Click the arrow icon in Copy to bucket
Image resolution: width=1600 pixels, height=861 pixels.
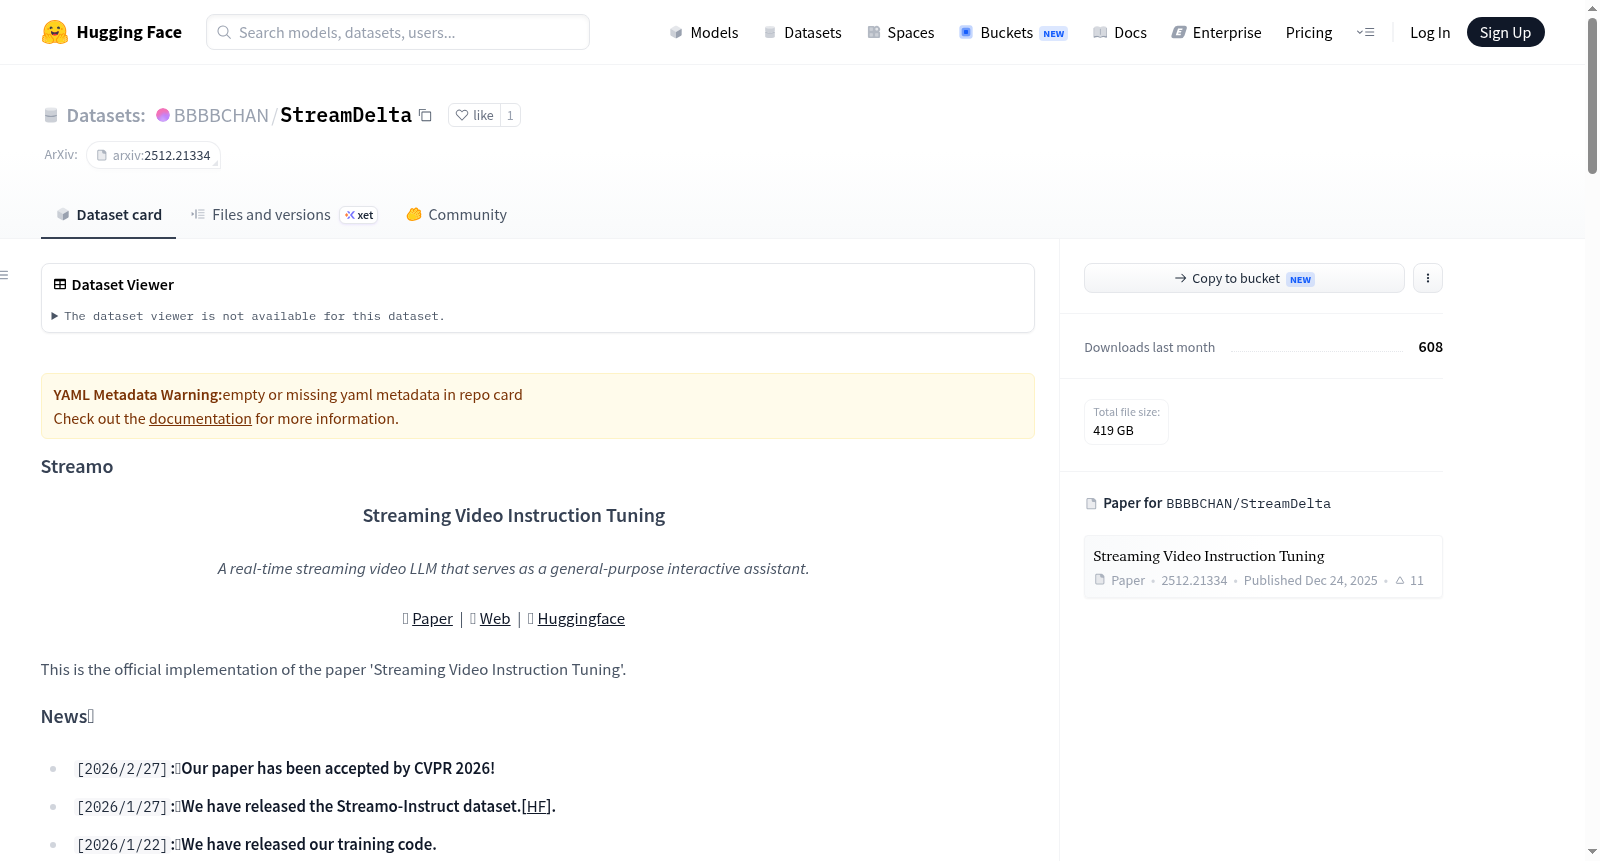pyautogui.click(x=1181, y=278)
